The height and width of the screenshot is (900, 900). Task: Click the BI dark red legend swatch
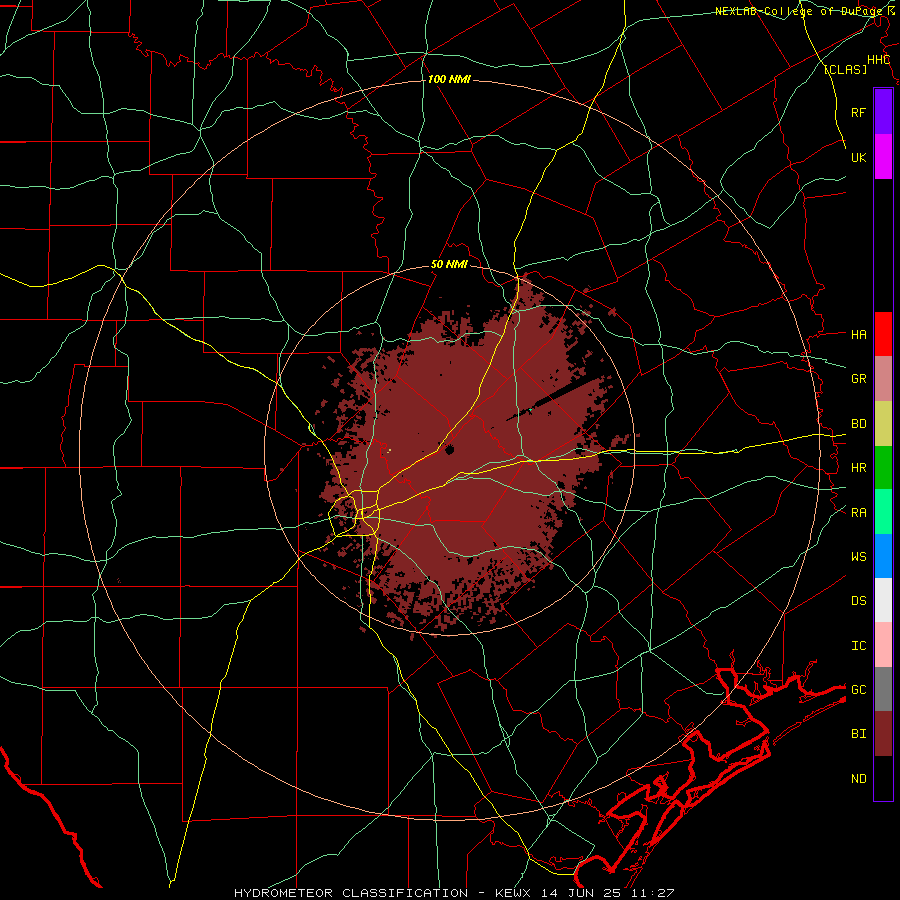pos(883,734)
